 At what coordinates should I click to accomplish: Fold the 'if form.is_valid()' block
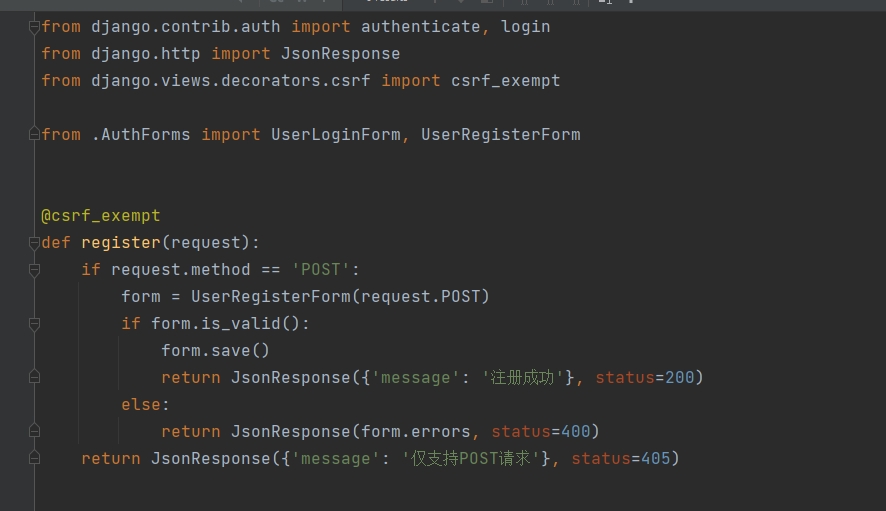tap(35, 324)
